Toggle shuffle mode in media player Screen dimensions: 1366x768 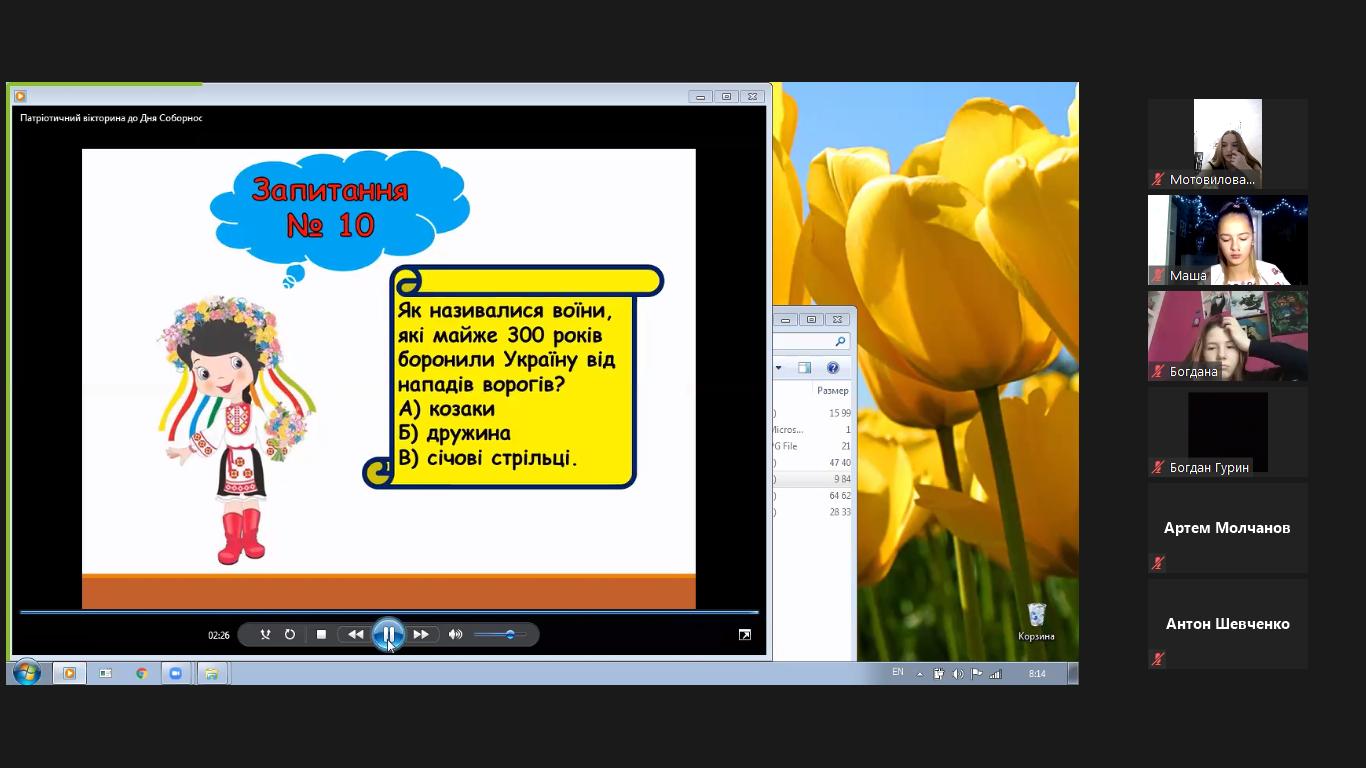pos(265,634)
